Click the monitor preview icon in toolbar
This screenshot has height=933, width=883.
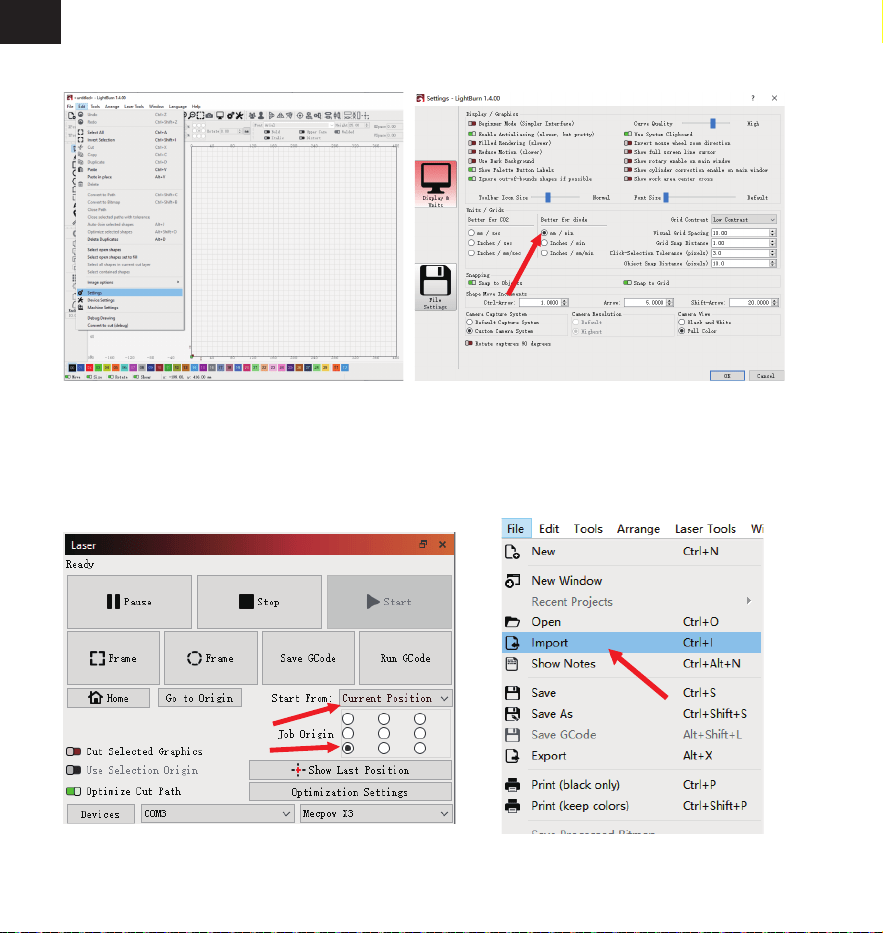click(x=220, y=115)
